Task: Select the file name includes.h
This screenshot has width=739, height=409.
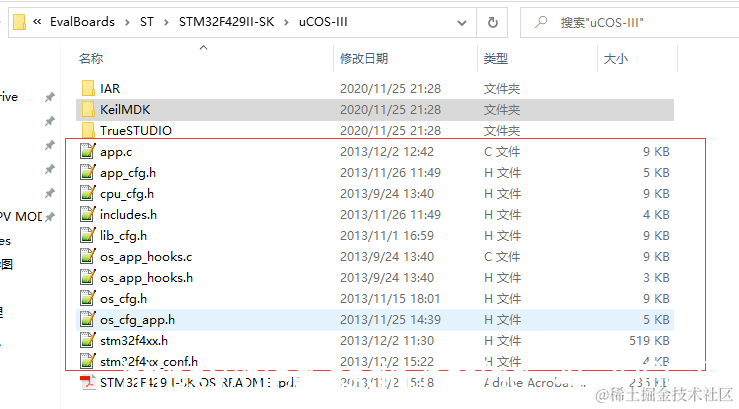Action: (128, 215)
